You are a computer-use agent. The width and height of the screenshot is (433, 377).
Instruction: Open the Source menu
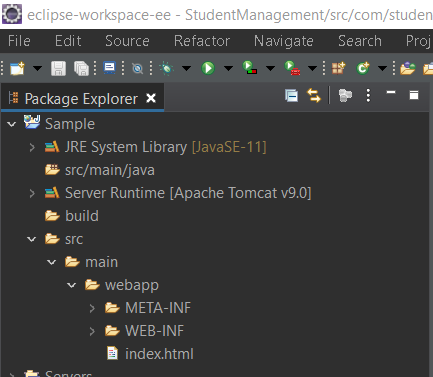(x=127, y=41)
